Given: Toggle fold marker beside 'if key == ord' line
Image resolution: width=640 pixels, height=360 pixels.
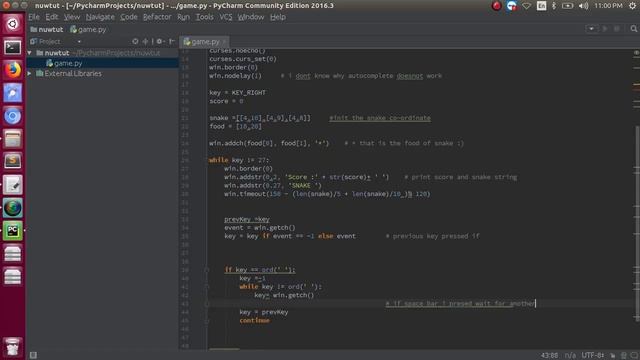Looking at the screenshot, I should pyautogui.click(x=207, y=270).
